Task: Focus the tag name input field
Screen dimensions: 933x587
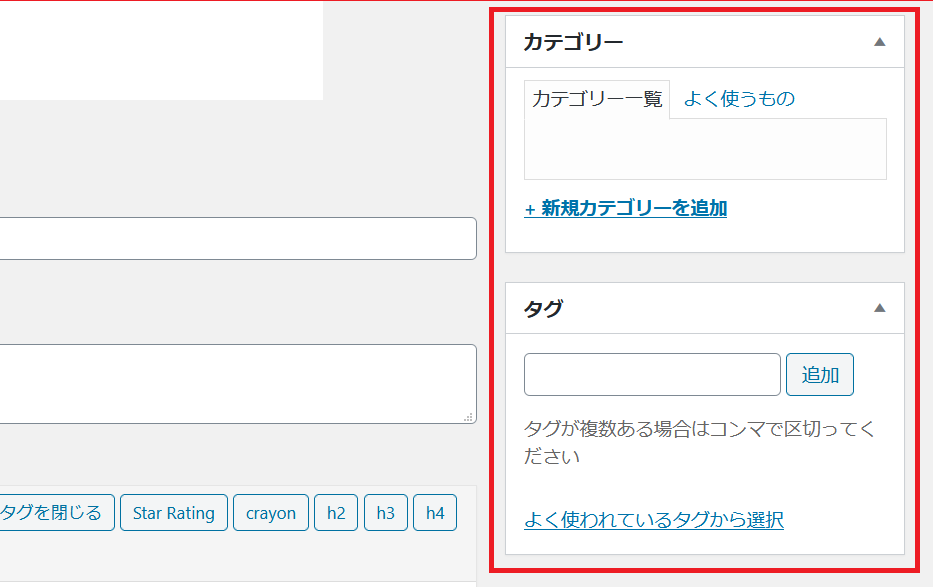Action: [652, 375]
